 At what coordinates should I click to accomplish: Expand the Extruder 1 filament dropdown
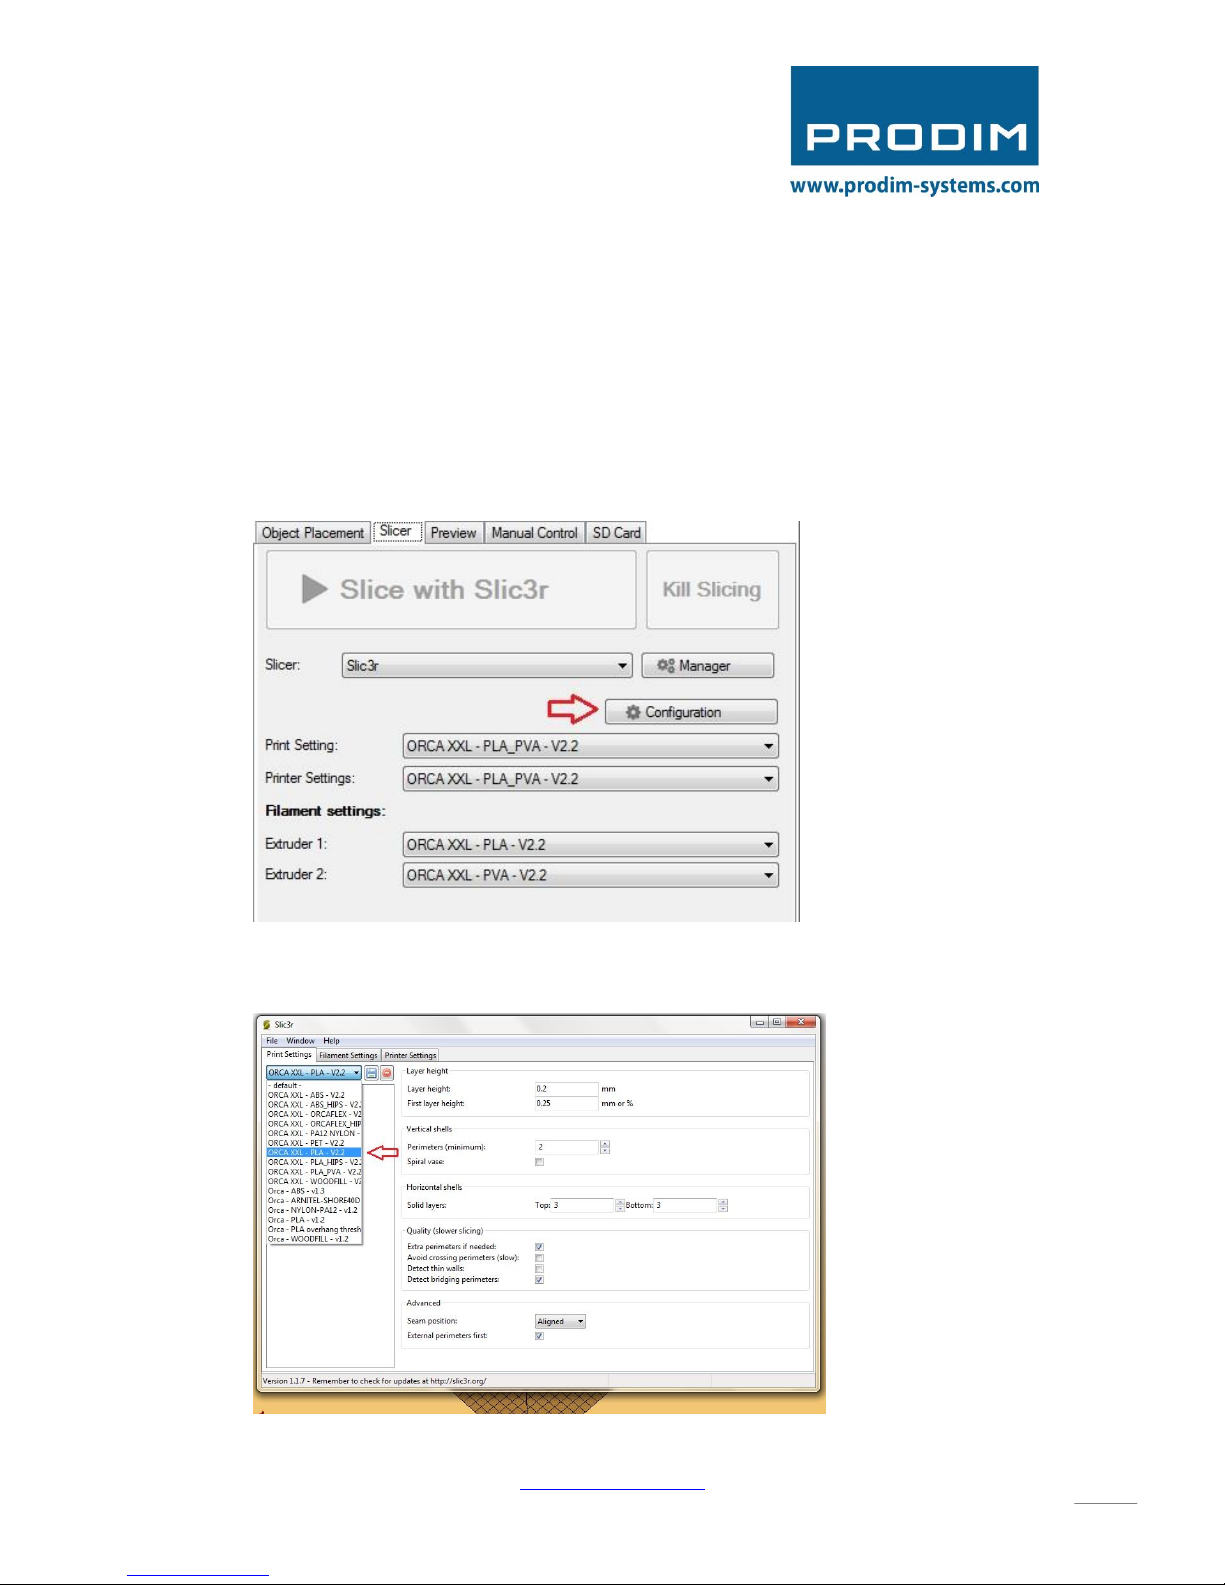click(590, 845)
